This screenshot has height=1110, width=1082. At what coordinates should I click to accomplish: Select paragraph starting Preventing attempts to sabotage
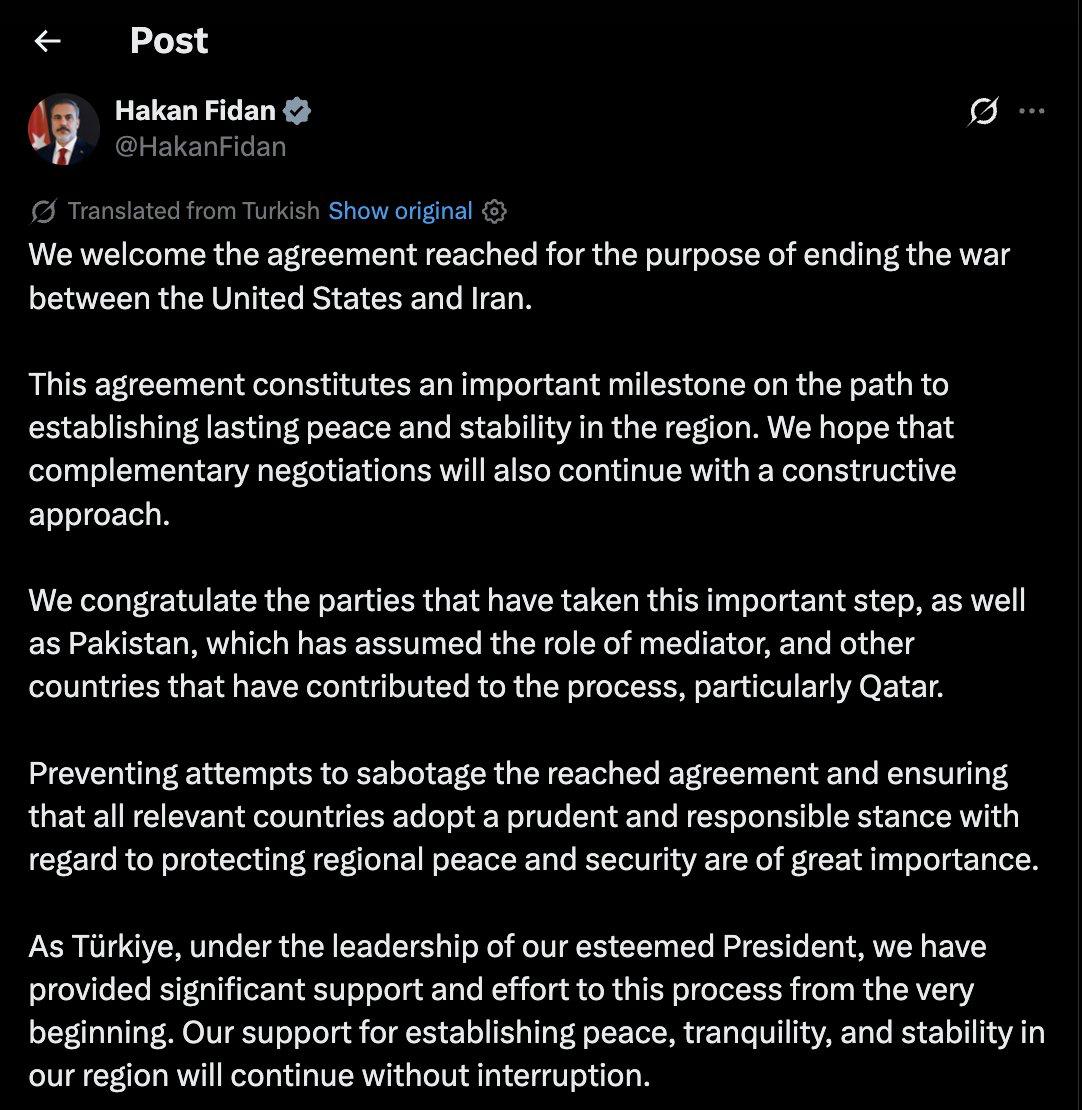click(533, 816)
